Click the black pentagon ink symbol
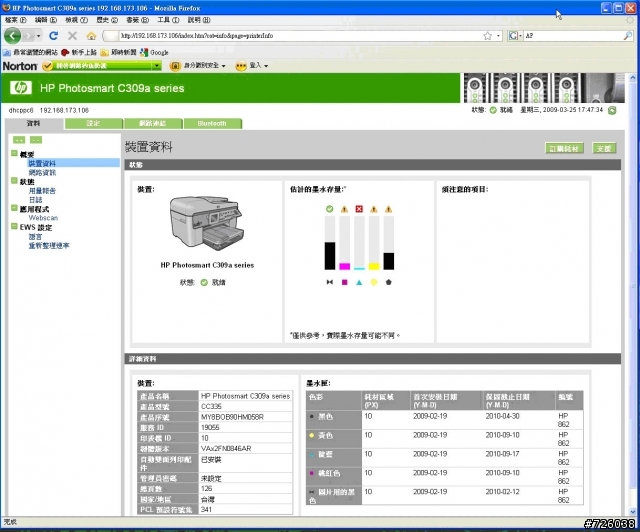The height and width of the screenshot is (532, 640). 389,282
